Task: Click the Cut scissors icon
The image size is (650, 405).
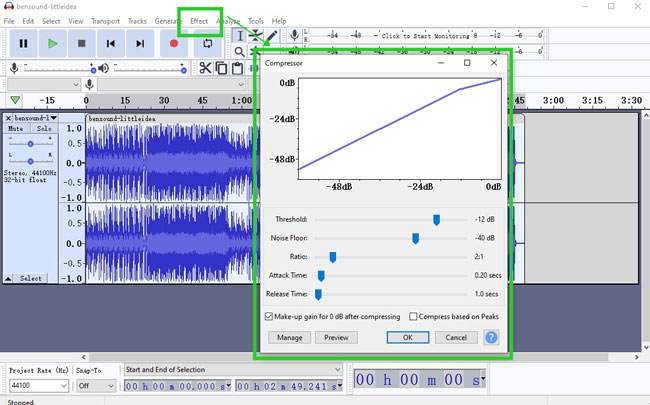Action: pyautogui.click(x=205, y=68)
